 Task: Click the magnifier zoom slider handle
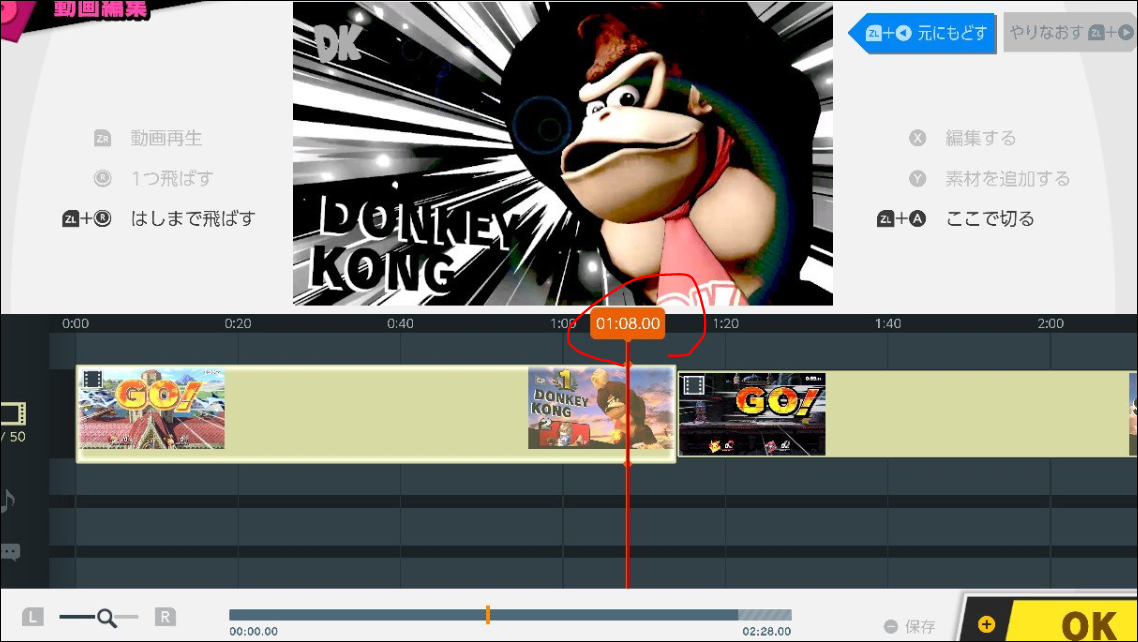[x=106, y=617]
